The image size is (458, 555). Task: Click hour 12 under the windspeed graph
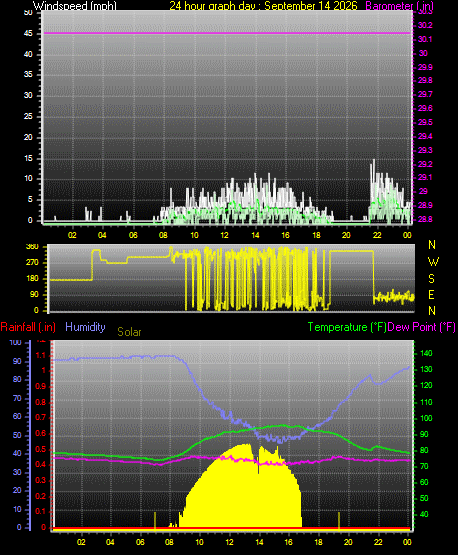click(224, 235)
